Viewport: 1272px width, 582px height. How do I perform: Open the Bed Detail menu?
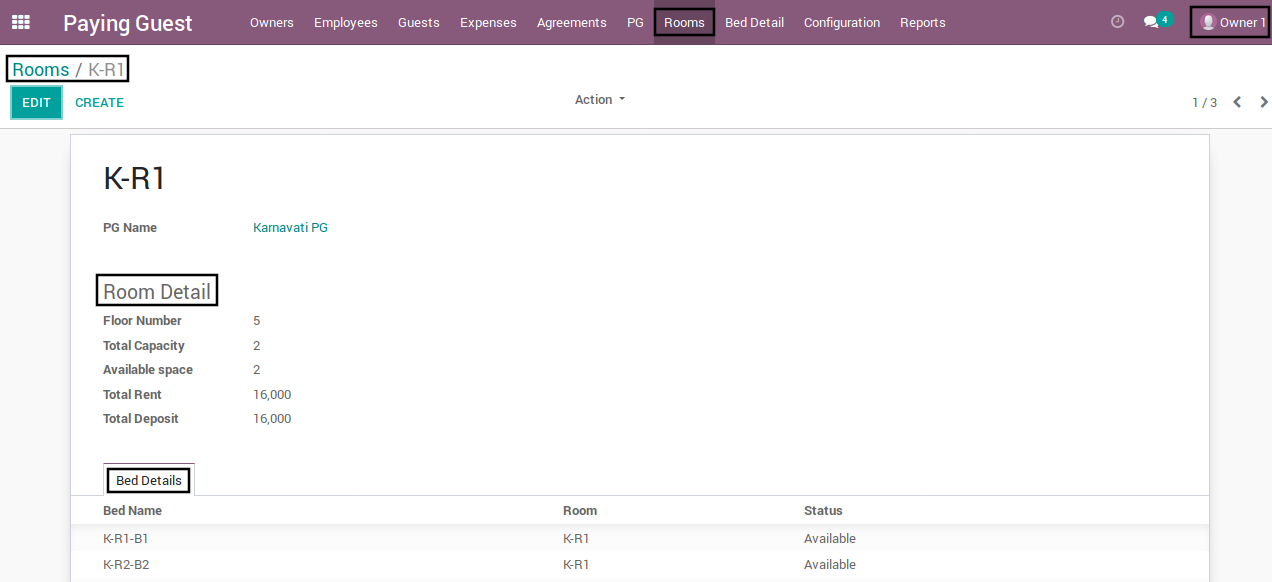(x=754, y=22)
